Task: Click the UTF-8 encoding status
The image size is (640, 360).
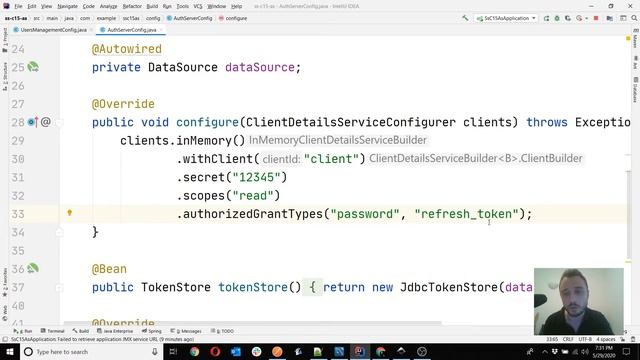Action: [585, 339]
